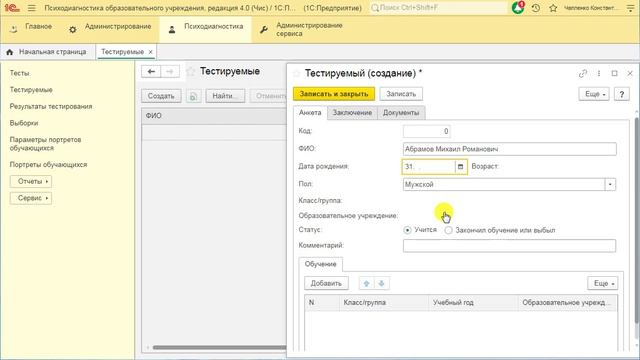Go back with the left arrow button
This screenshot has width=640, height=360.
pyautogui.click(x=151, y=71)
